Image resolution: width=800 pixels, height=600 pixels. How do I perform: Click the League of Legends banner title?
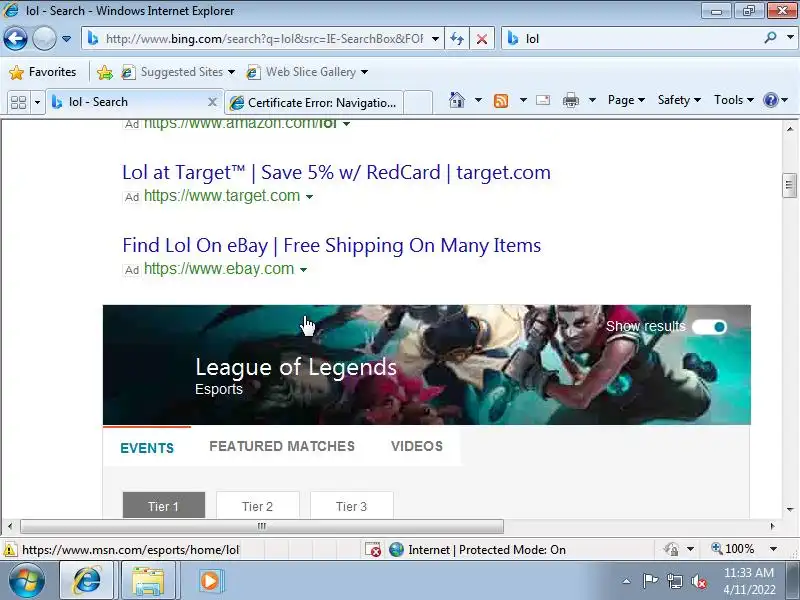(296, 367)
